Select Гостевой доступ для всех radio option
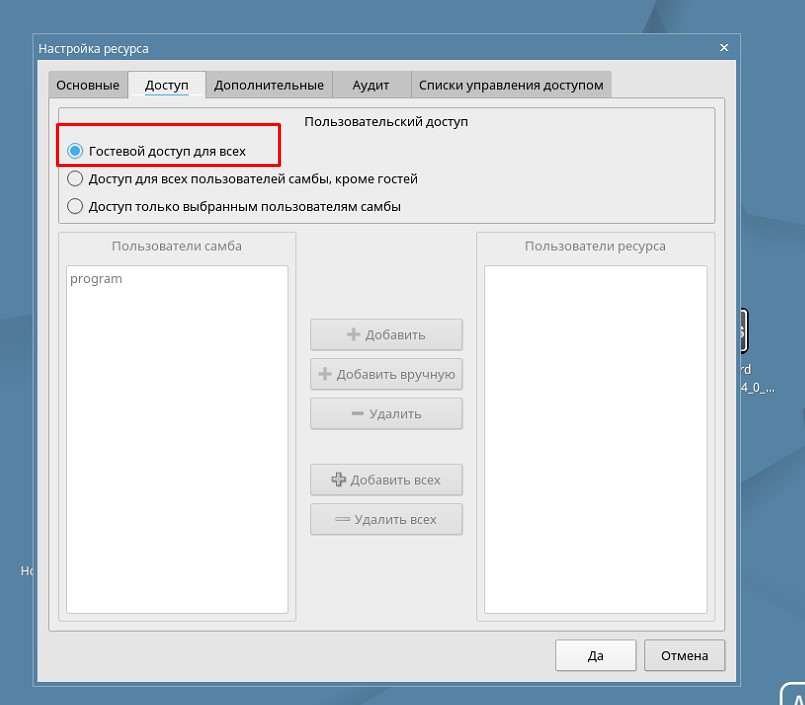 [75, 151]
